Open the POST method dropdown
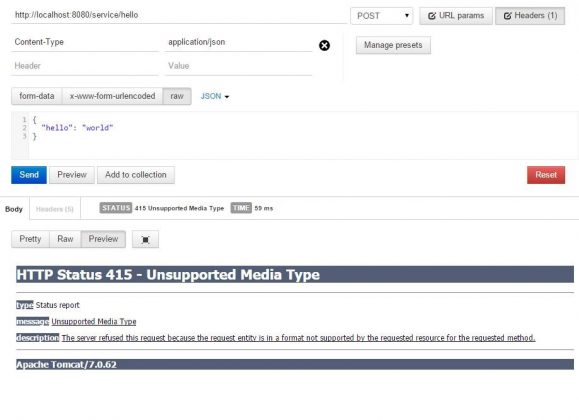 [381, 16]
